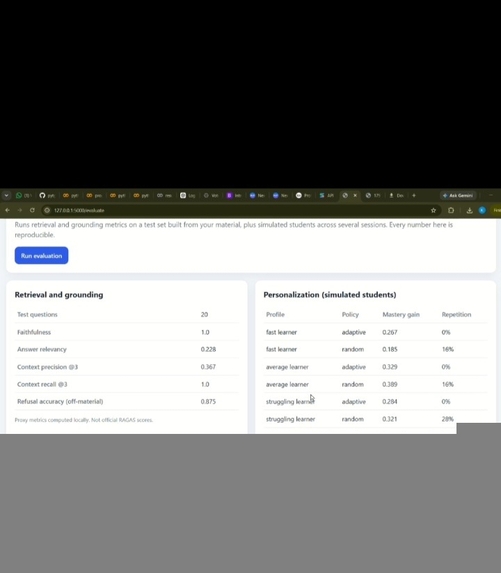This screenshot has height=573, width=501.
Task: Click mastery gain value 0.389
Action: [x=390, y=384]
